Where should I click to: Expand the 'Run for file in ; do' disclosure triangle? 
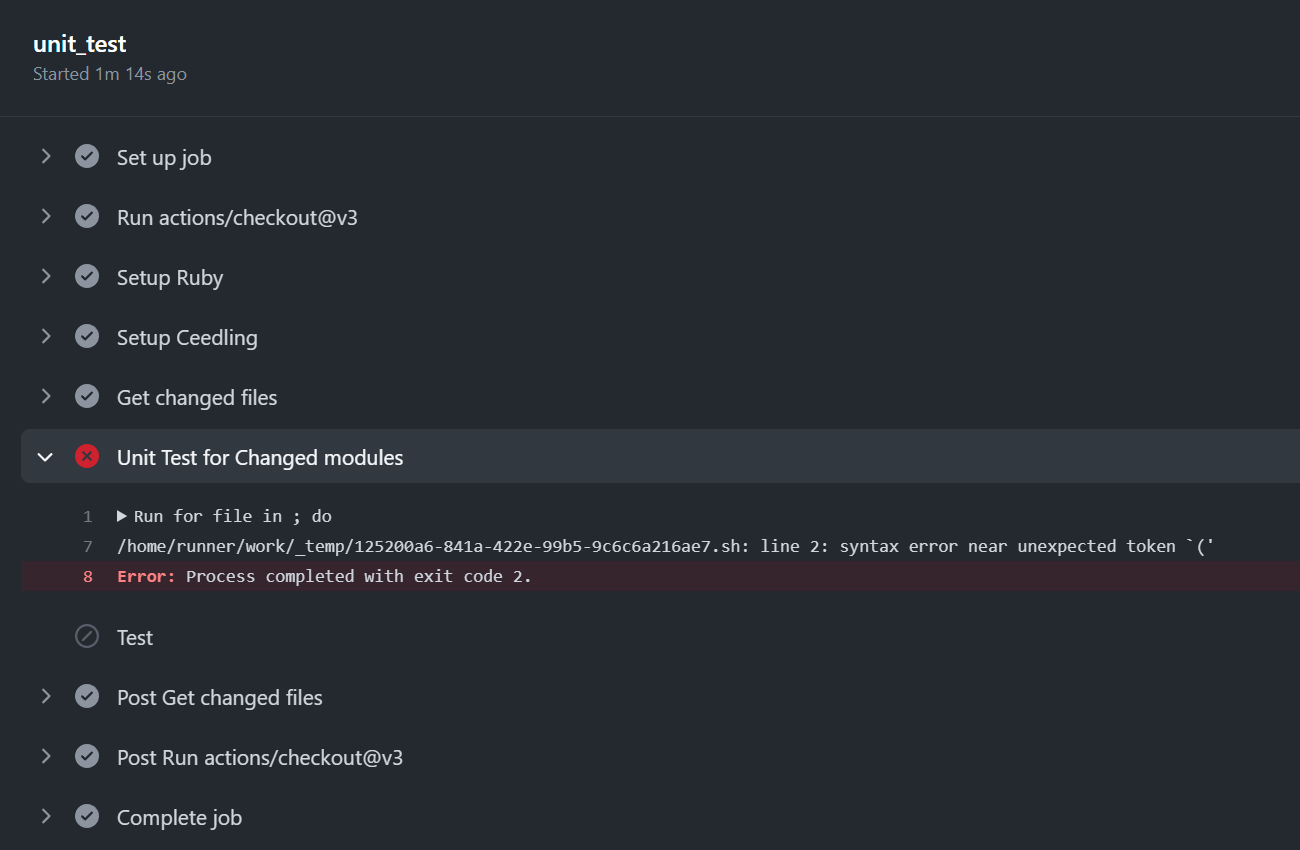122,516
